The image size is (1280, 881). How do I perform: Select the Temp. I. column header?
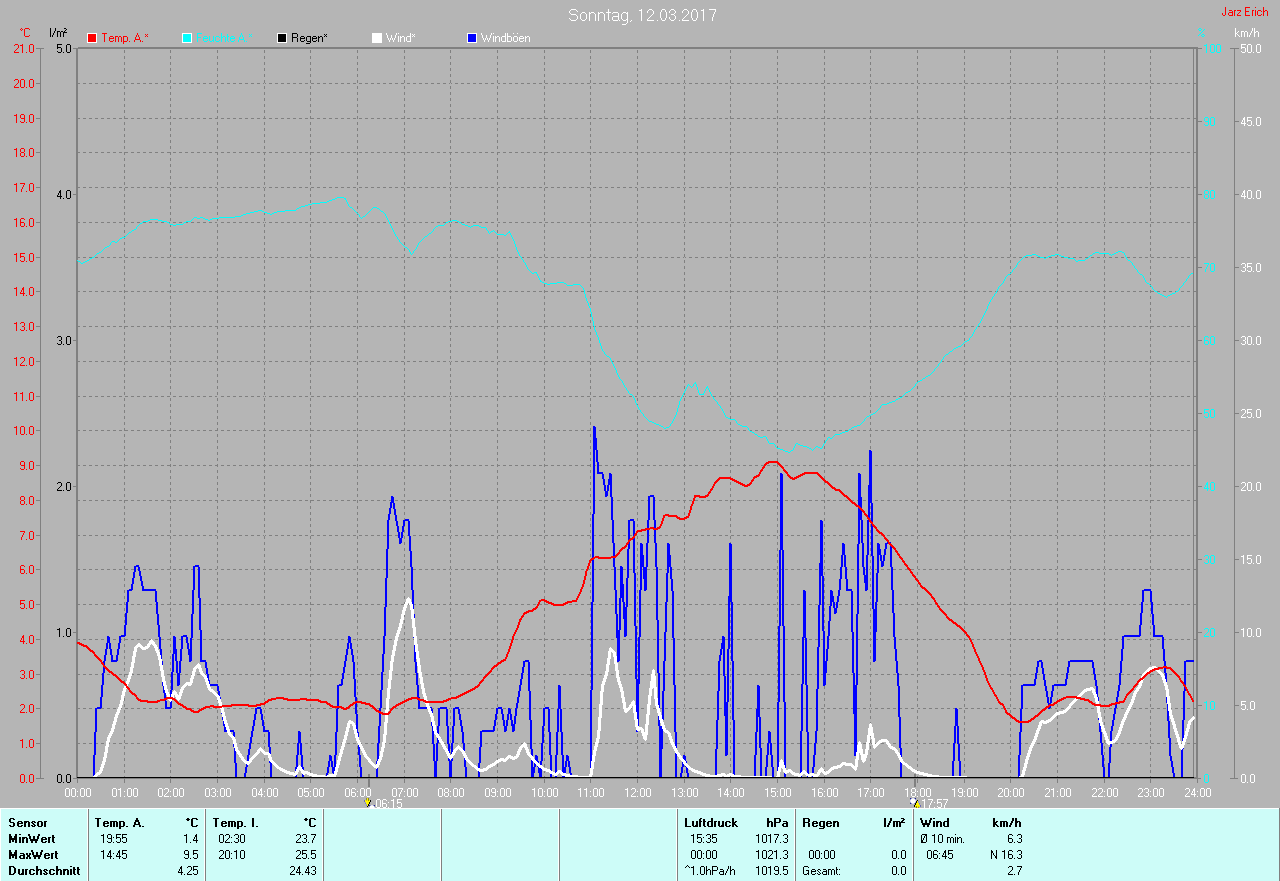pyautogui.click(x=236, y=823)
